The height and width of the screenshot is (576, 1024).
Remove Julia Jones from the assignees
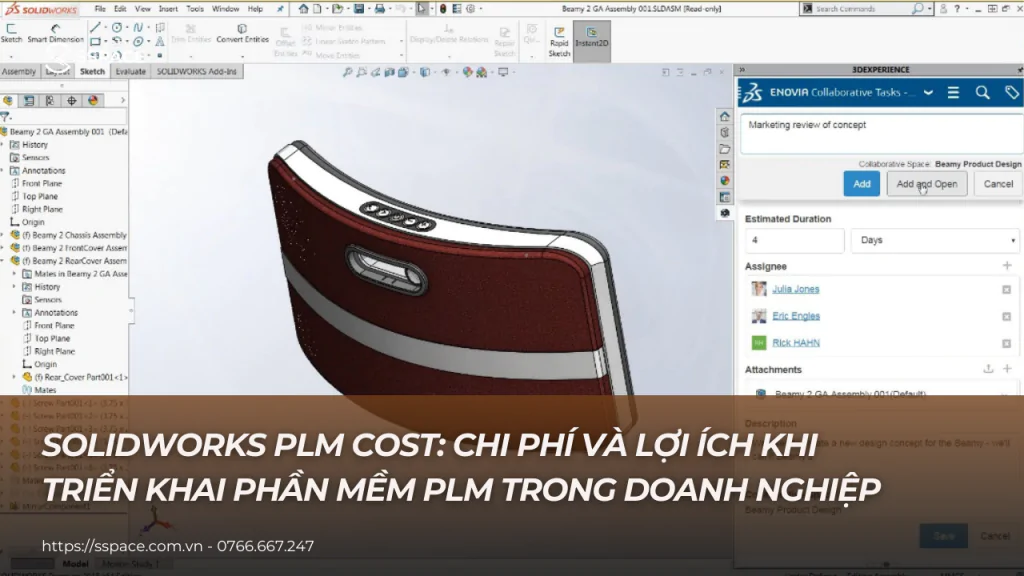pos(1006,289)
